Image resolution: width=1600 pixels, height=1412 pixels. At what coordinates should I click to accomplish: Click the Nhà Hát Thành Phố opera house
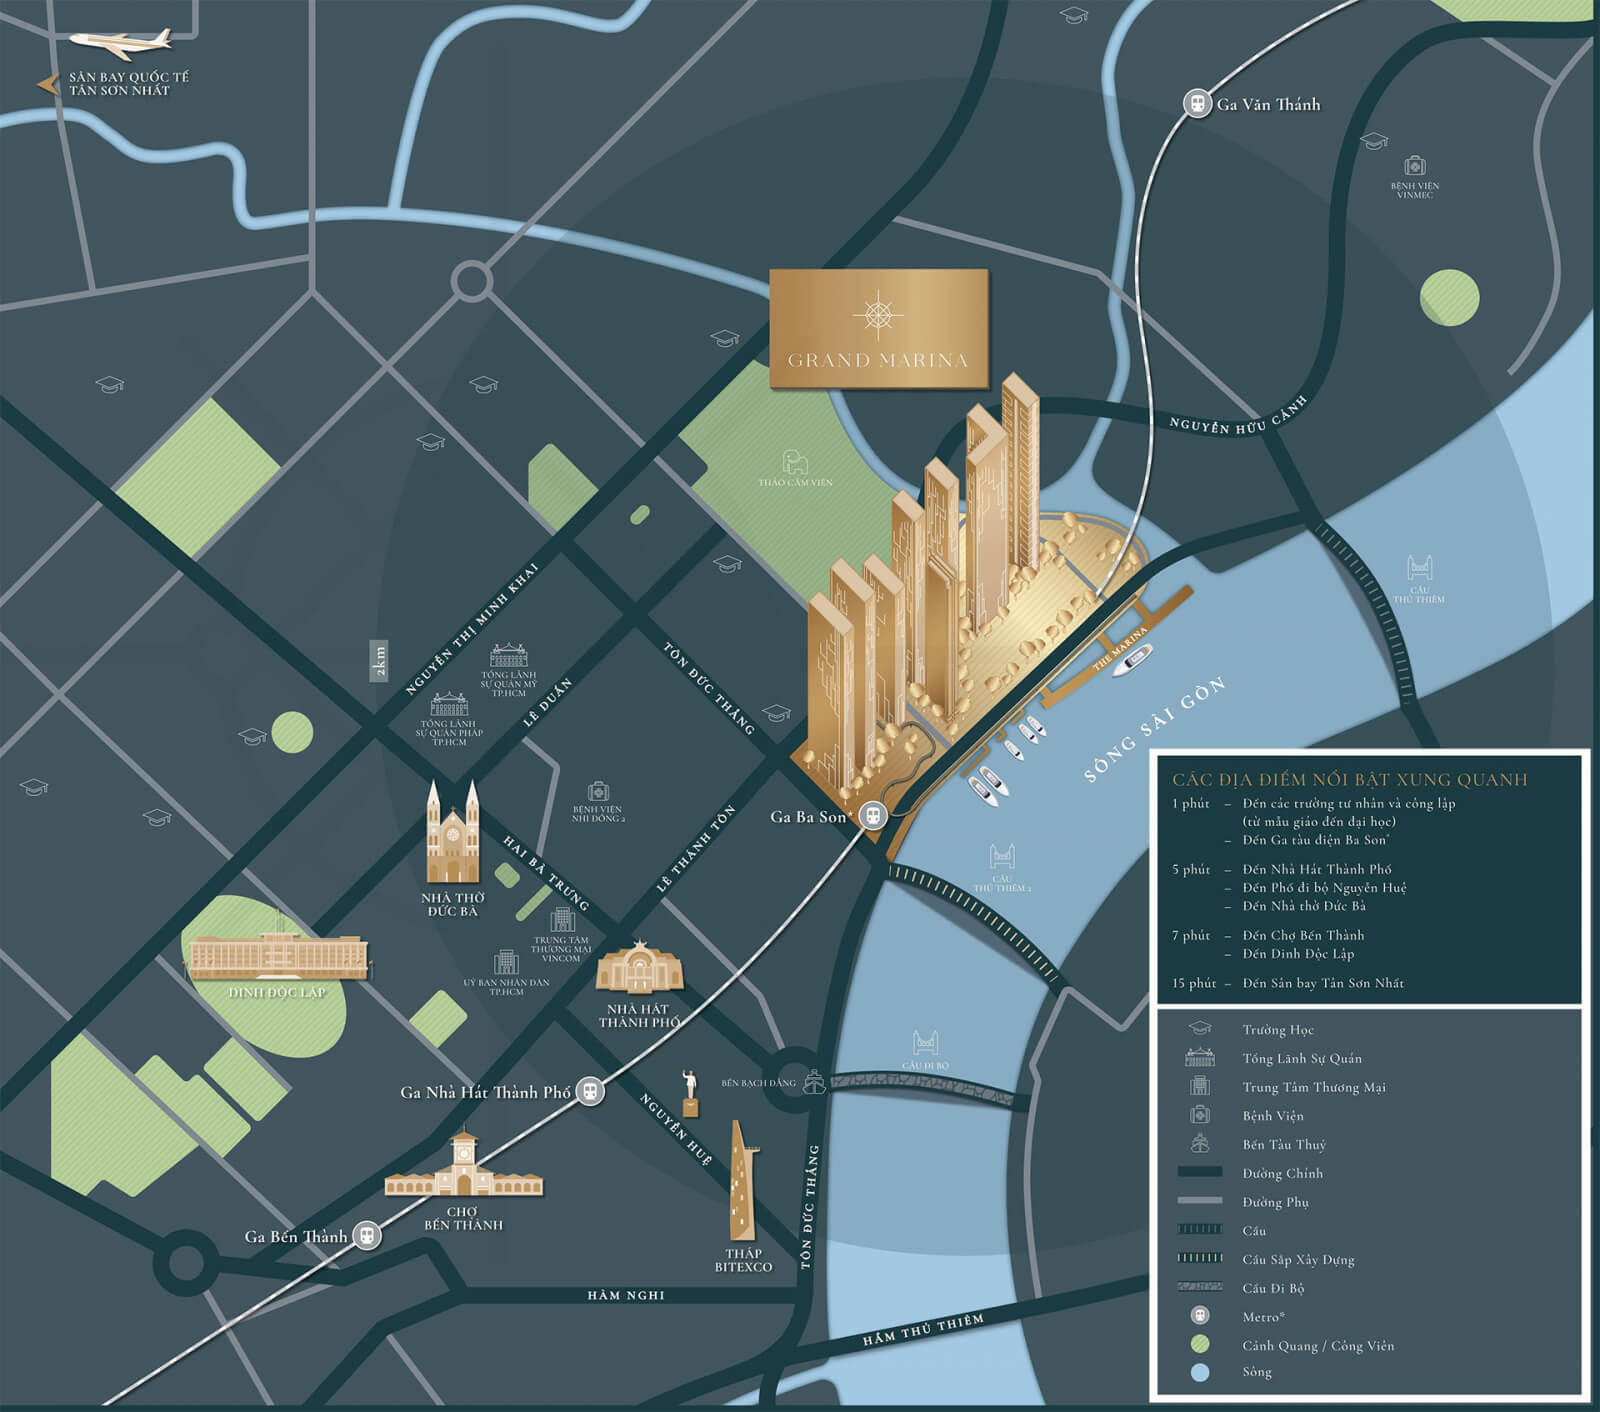click(639, 967)
